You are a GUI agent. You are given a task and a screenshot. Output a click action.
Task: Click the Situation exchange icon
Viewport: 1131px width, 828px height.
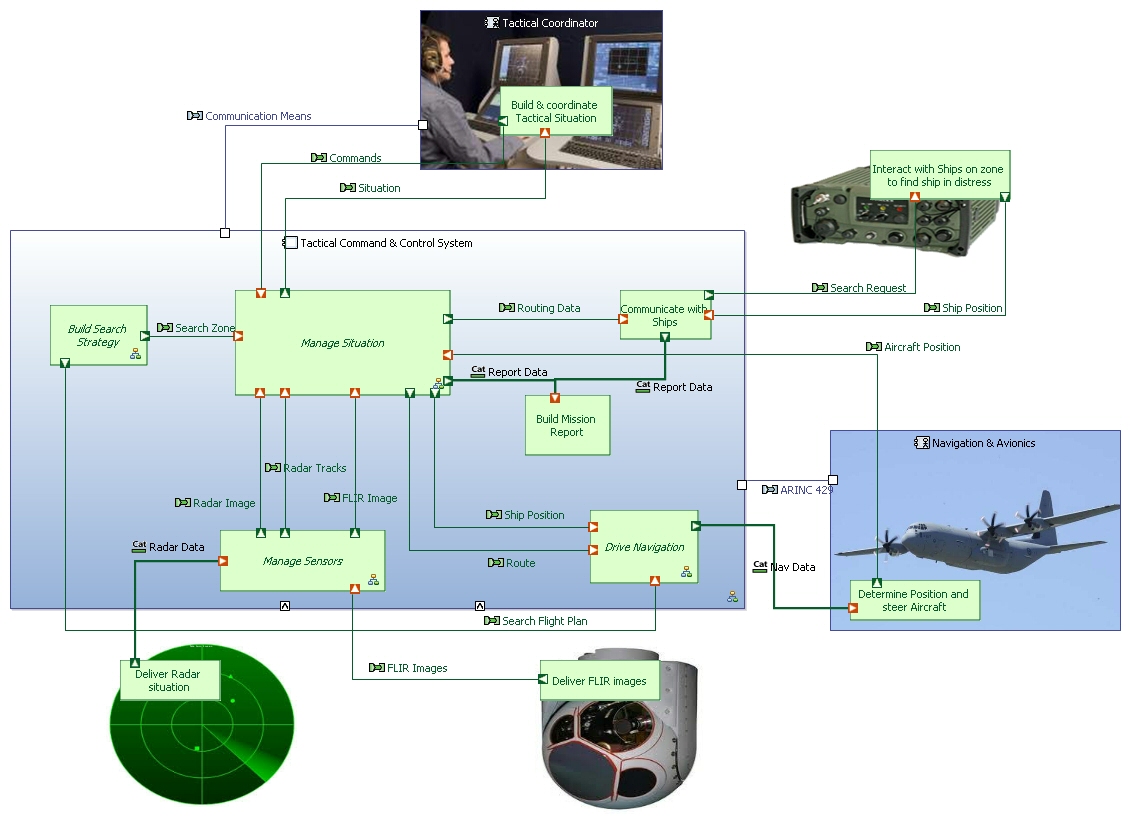pos(348,188)
